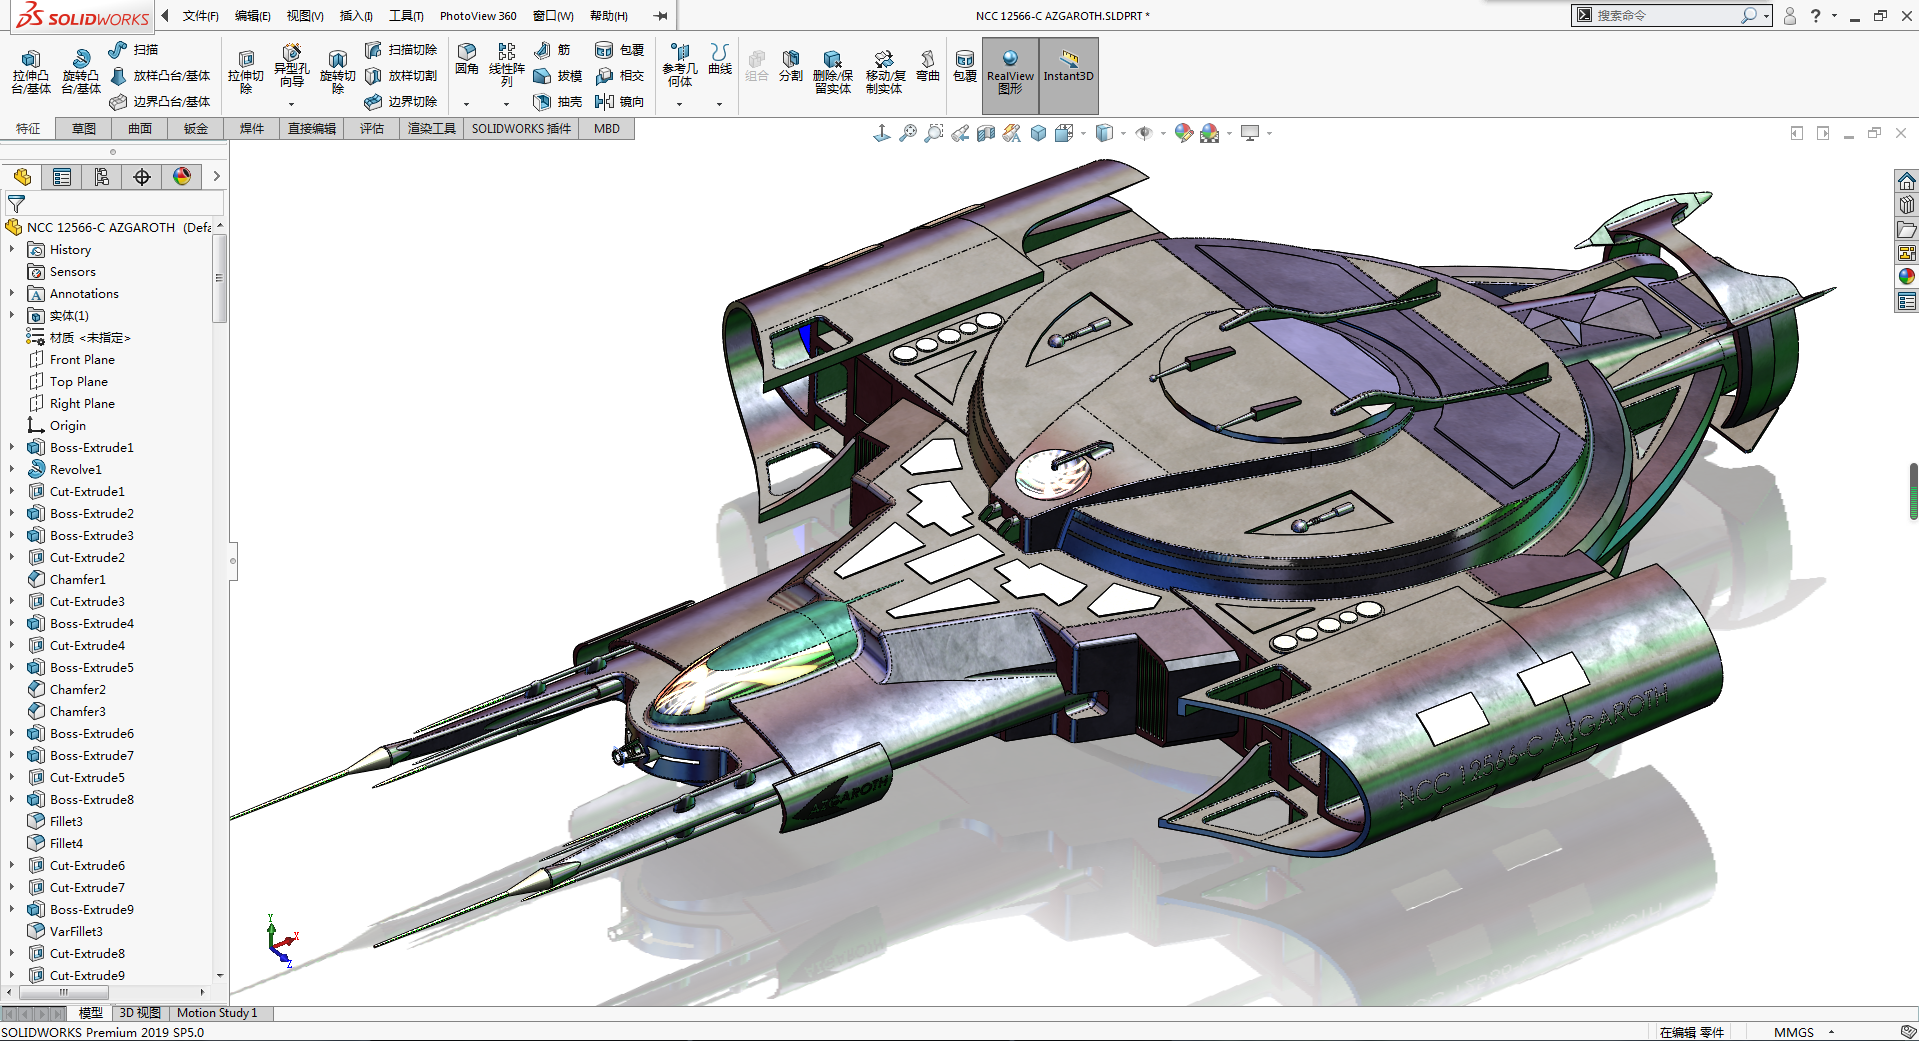1919x1041 pixels.
Task: Choose the 抽壳 shell tool
Action: tap(558, 102)
